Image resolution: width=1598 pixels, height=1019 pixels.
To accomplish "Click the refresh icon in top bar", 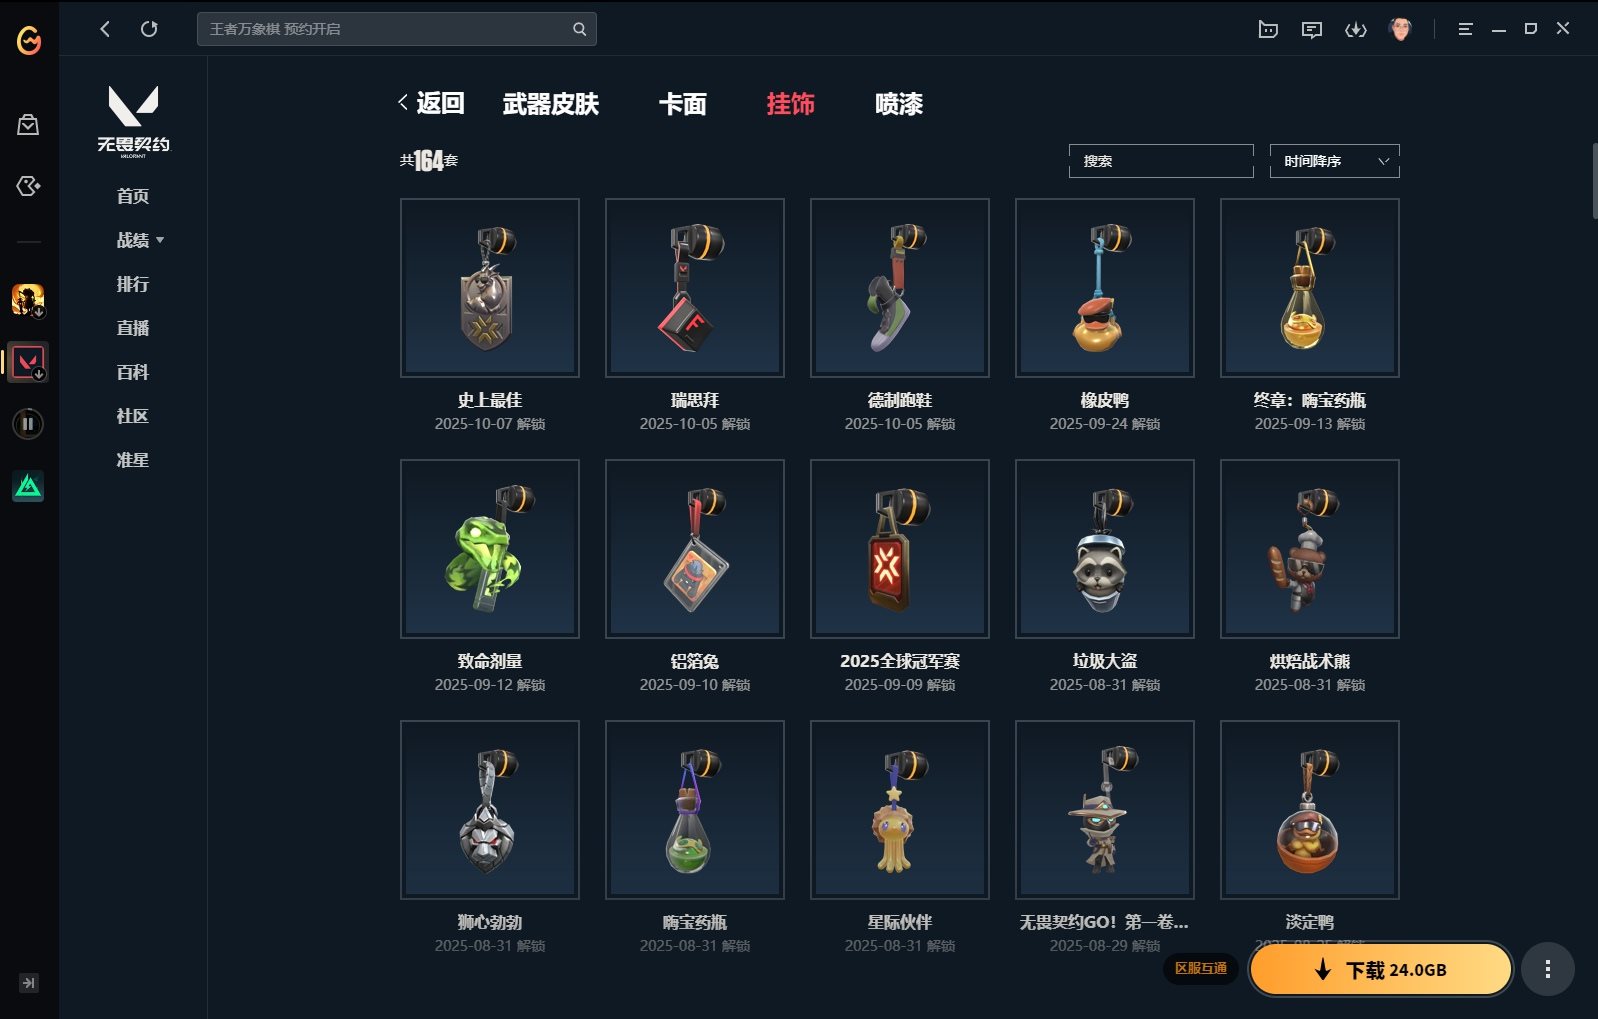I will [149, 29].
